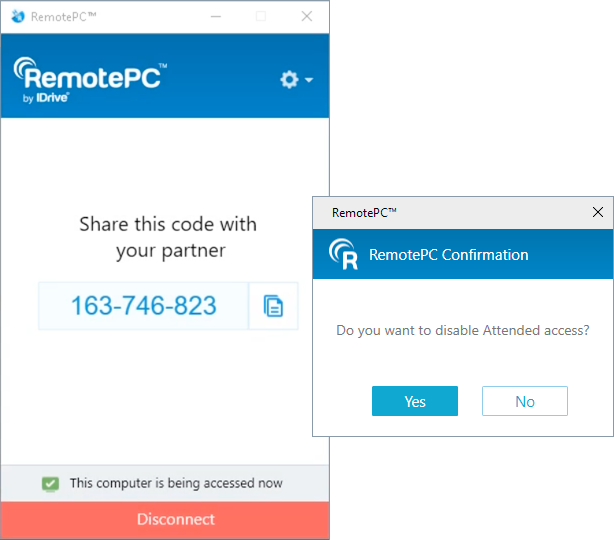Confirm disabling Attended access with Yes
614x540 pixels.
415,401
